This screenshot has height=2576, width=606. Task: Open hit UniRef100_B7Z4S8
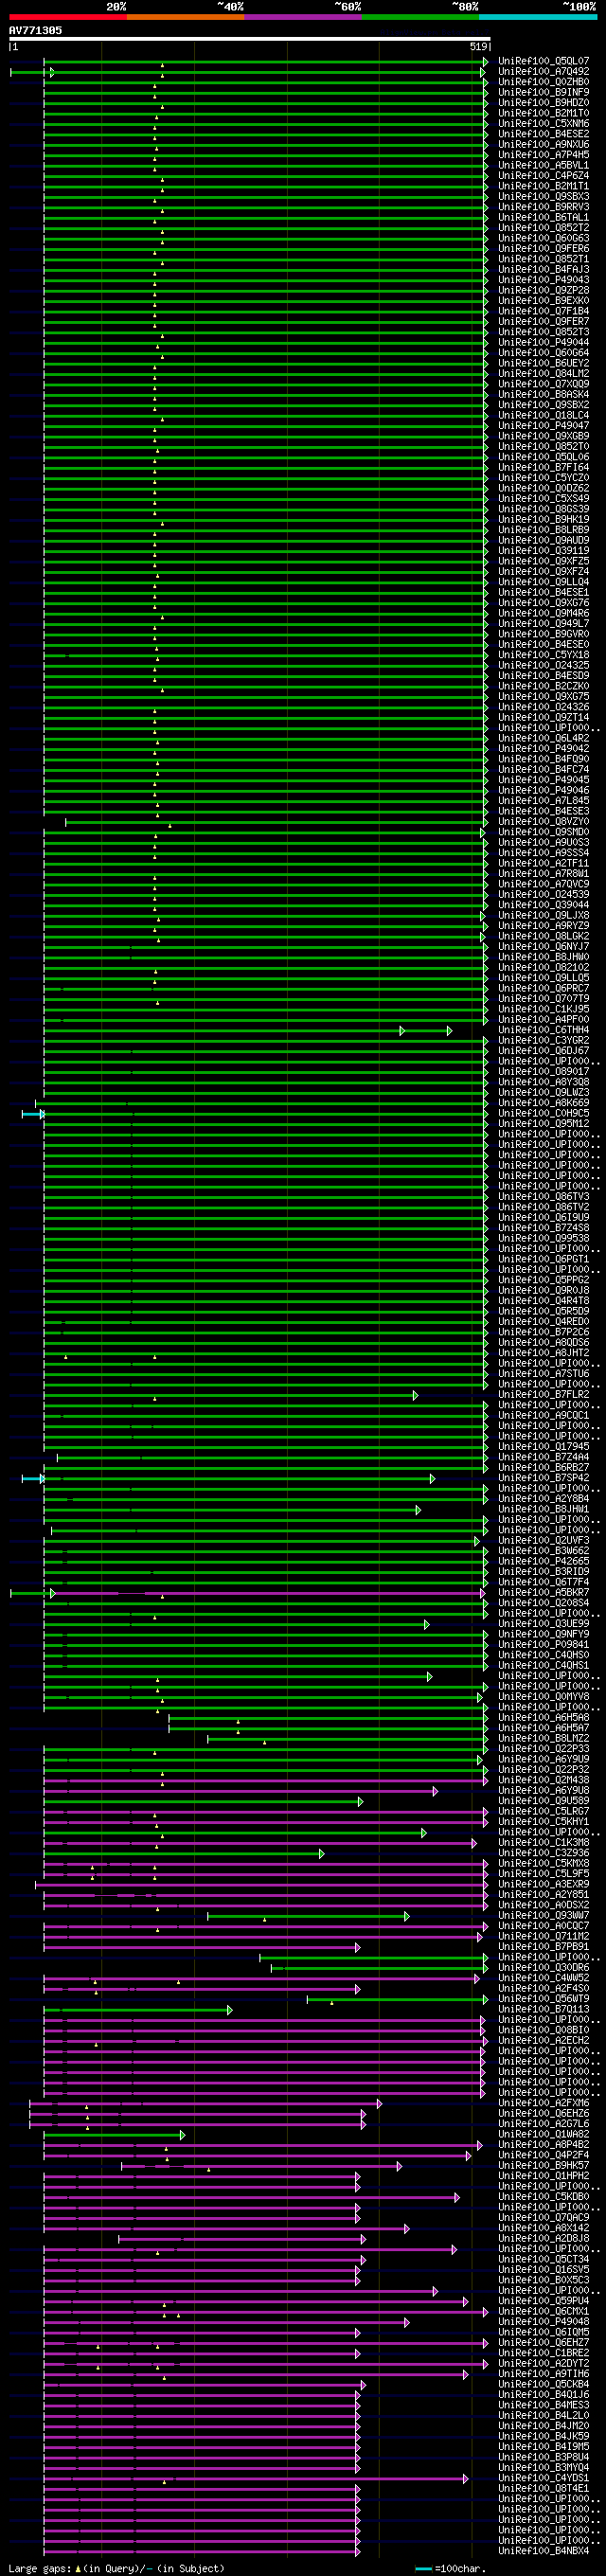pos(544,1228)
